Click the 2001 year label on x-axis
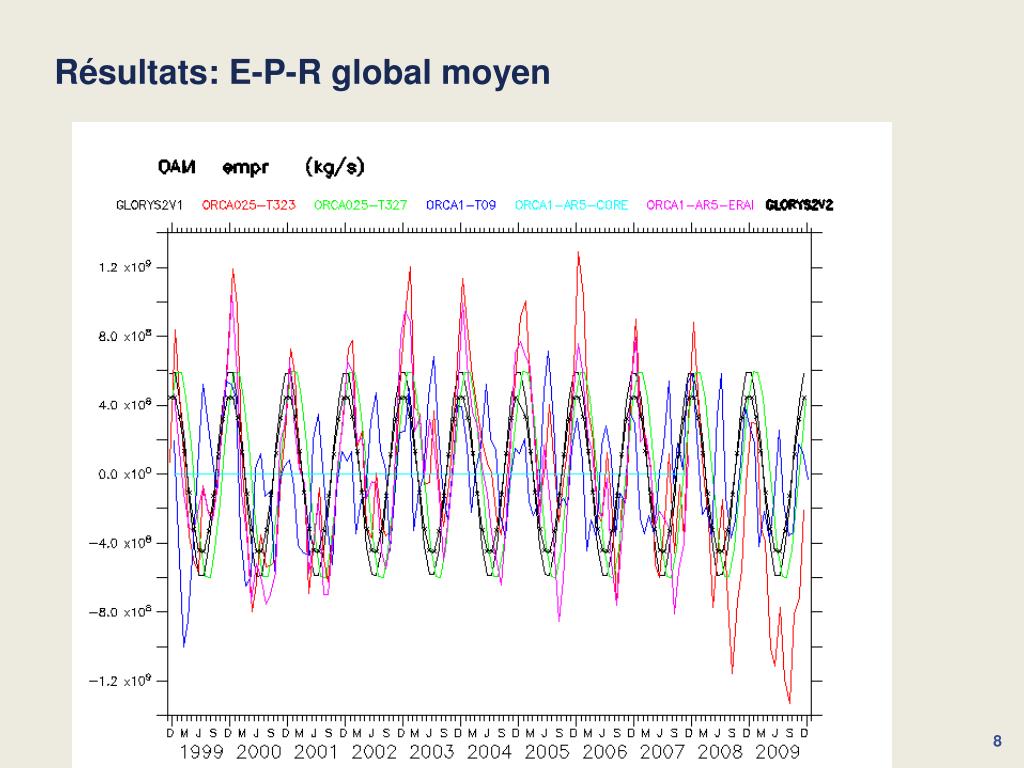The height and width of the screenshot is (768, 1024). click(x=316, y=752)
